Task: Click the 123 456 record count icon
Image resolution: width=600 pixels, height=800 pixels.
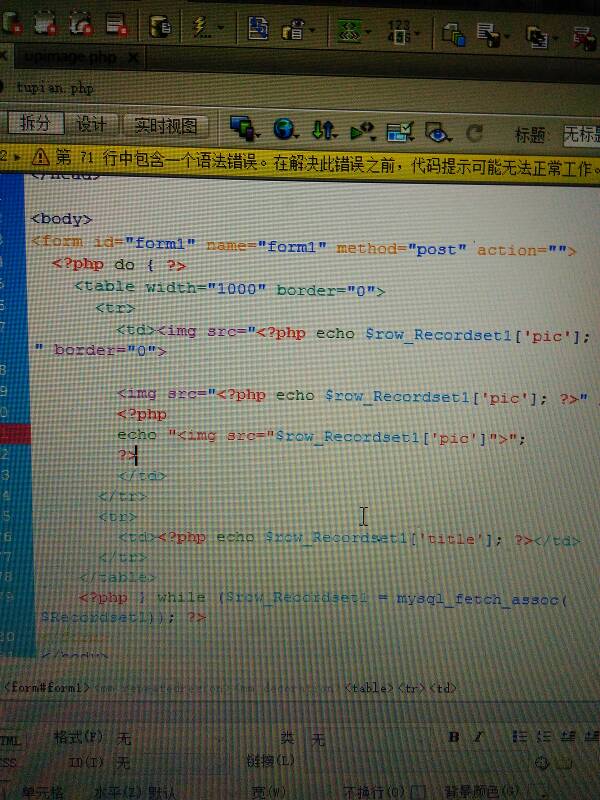Action: coord(399,32)
